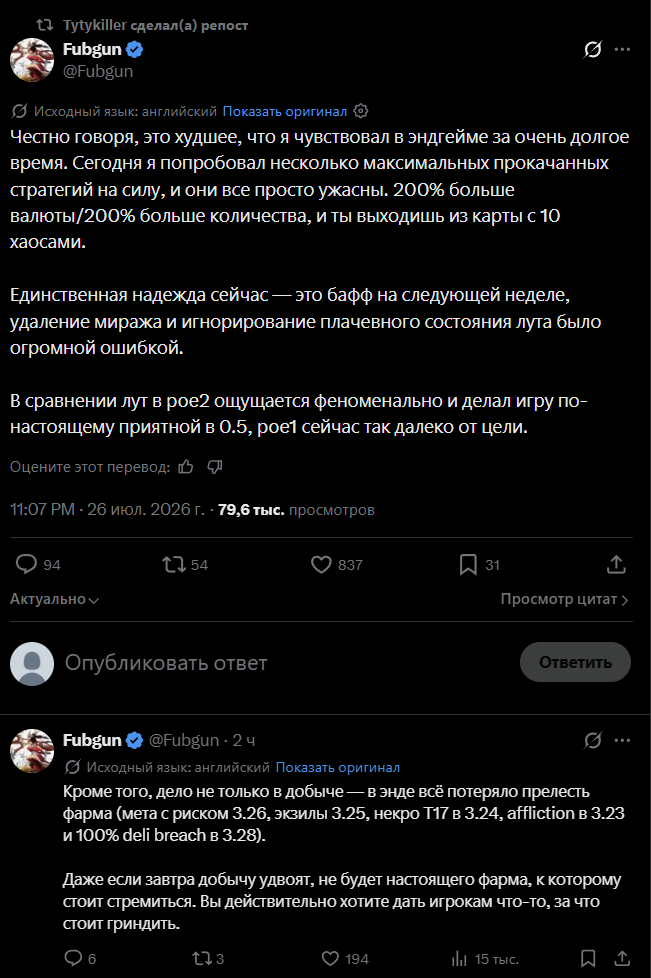Open three-dot menu on main post

[622, 49]
